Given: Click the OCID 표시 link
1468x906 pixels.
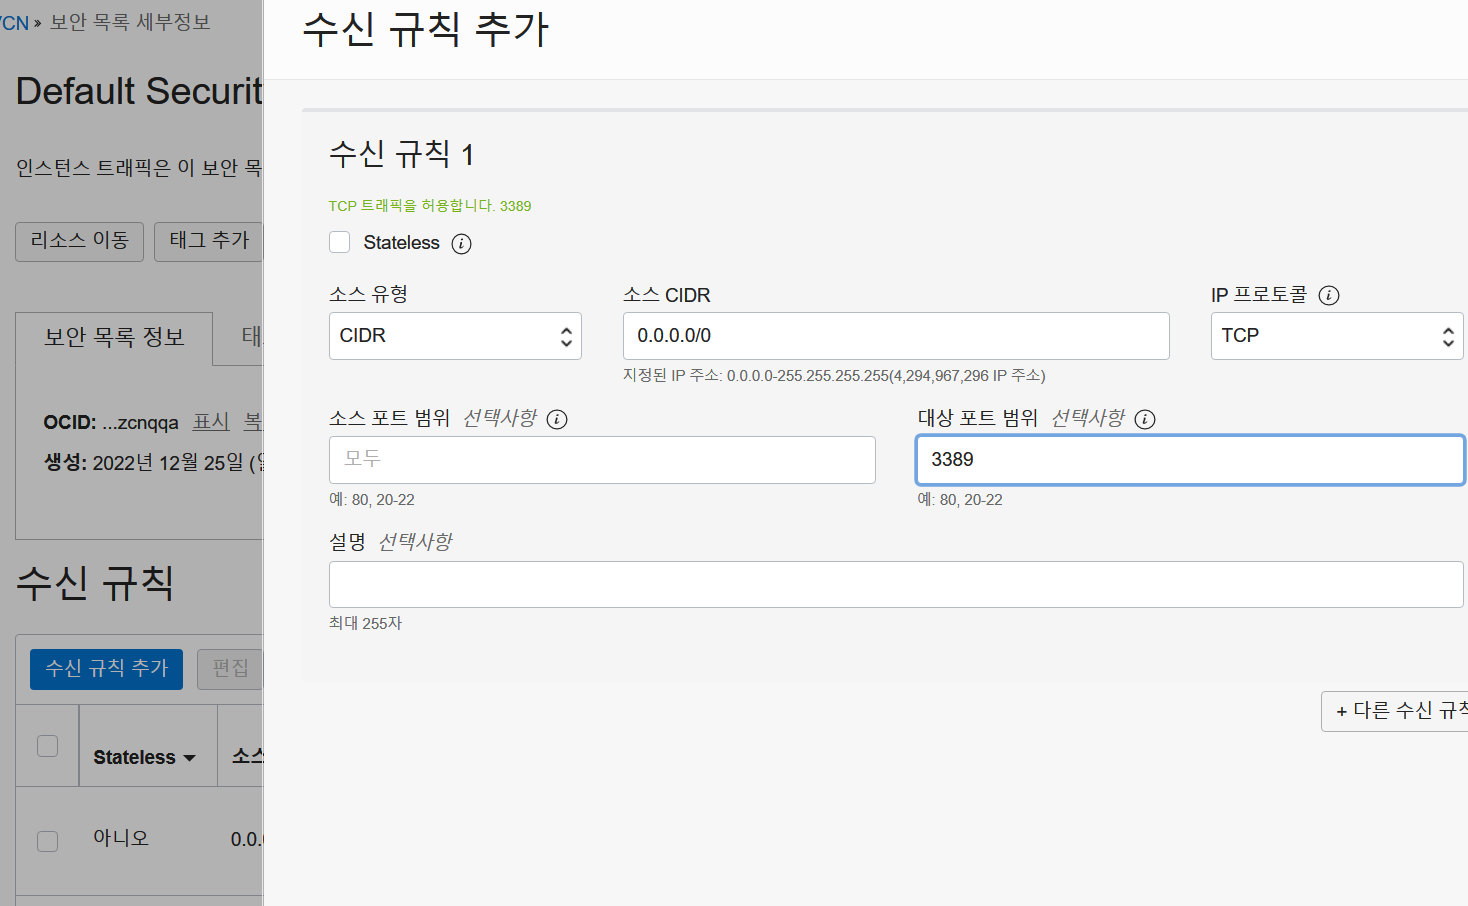Looking at the screenshot, I should point(211,422).
